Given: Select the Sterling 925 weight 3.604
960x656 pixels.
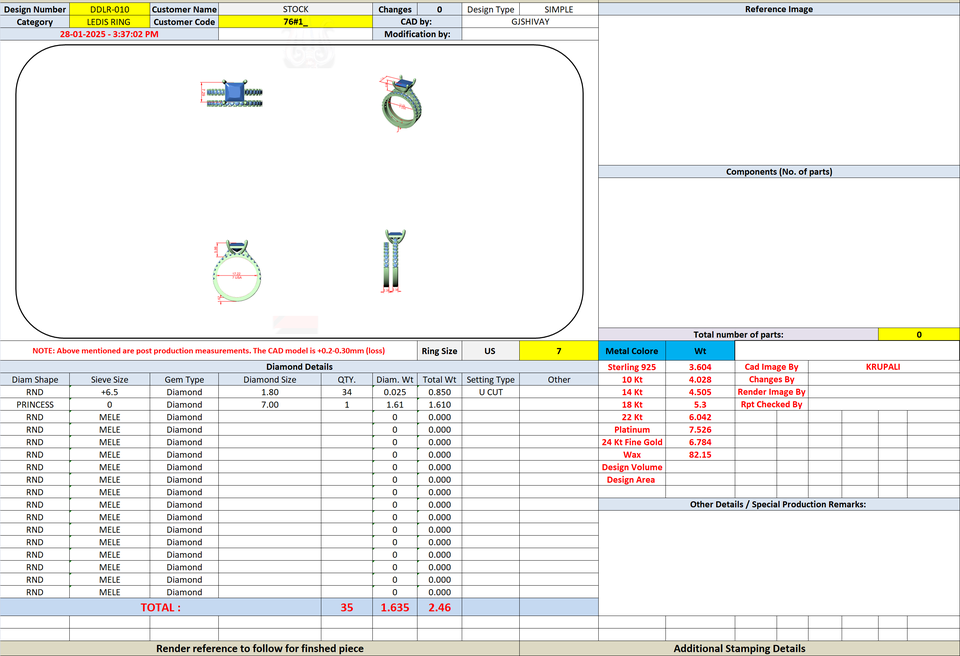Looking at the screenshot, I should click(x=700, y=367).
